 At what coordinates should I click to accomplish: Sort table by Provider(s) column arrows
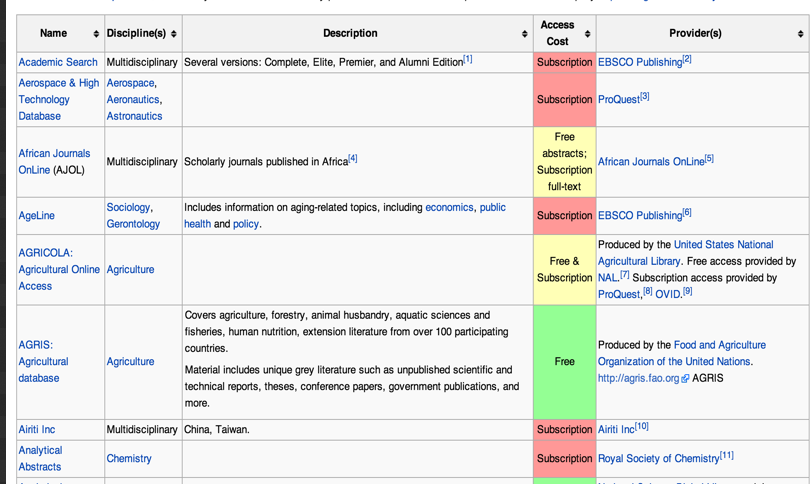tap(800, 34)
